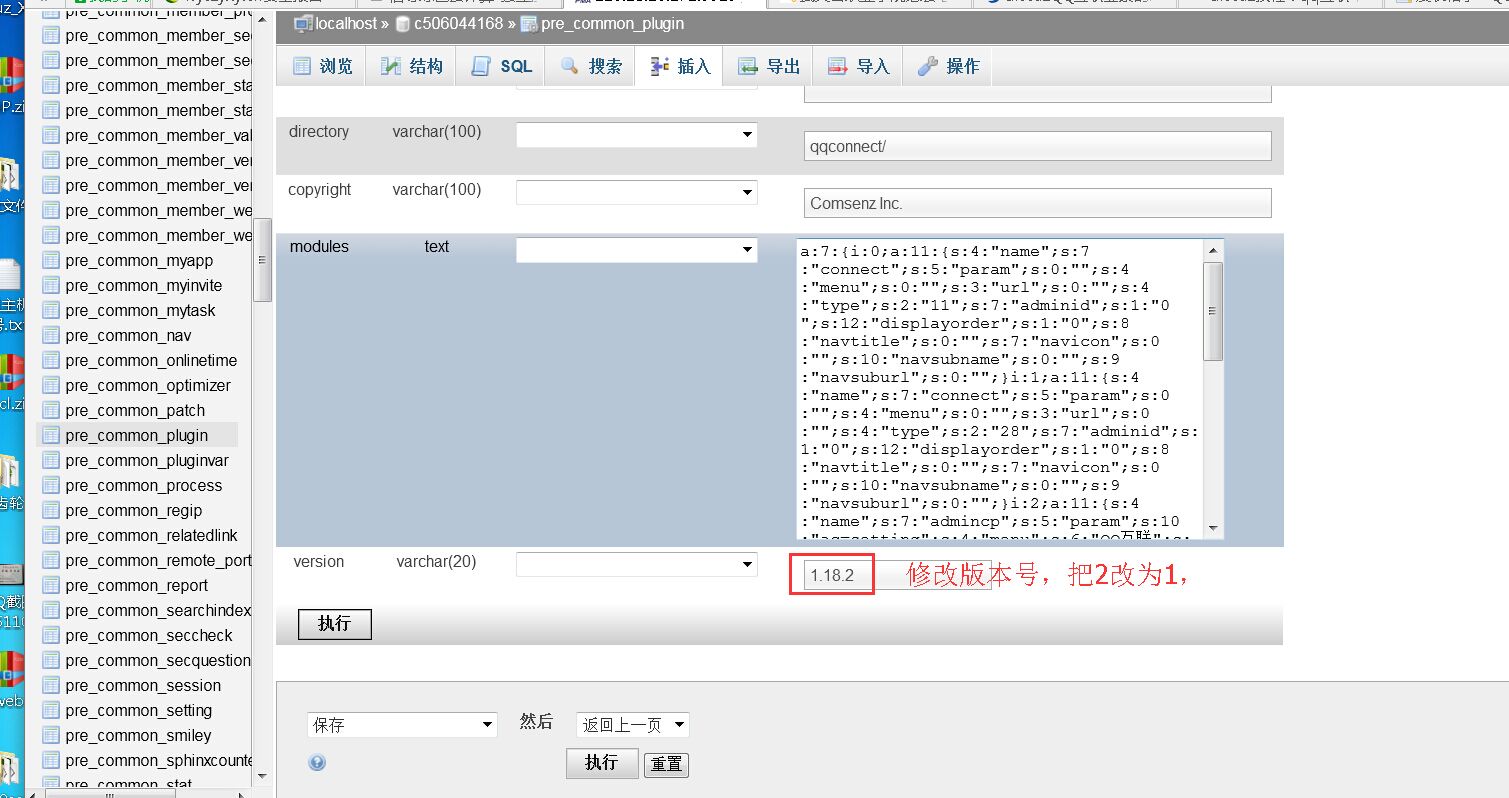Image resolution: width=1509 pixels, height=798 pixels.
Task: Open the 搜索 (Search) function
Action: pos(590,66)
